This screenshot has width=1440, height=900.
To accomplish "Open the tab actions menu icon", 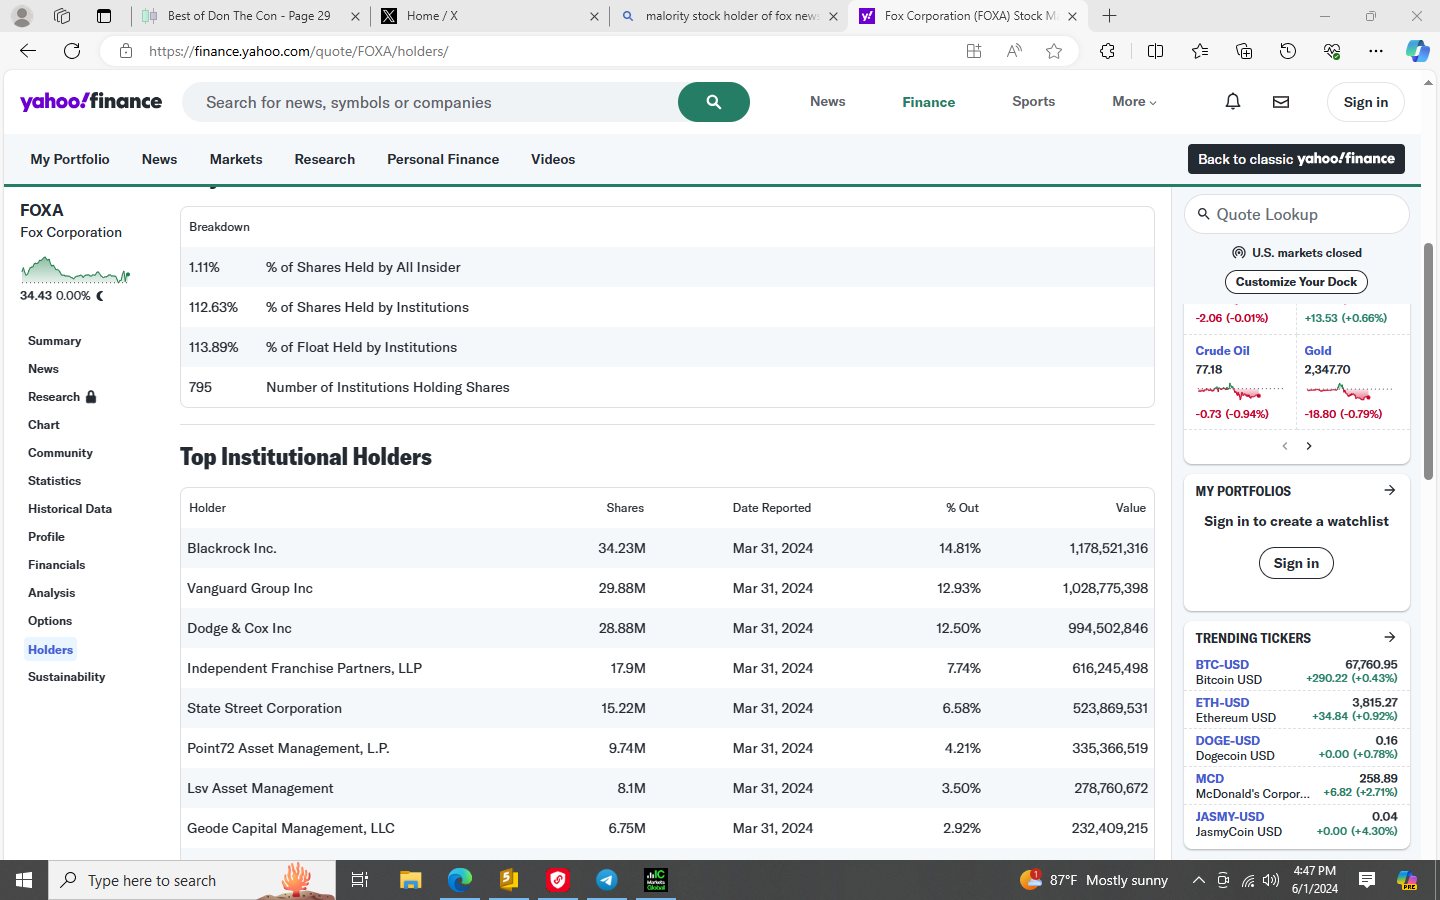I will click(104, 16).
